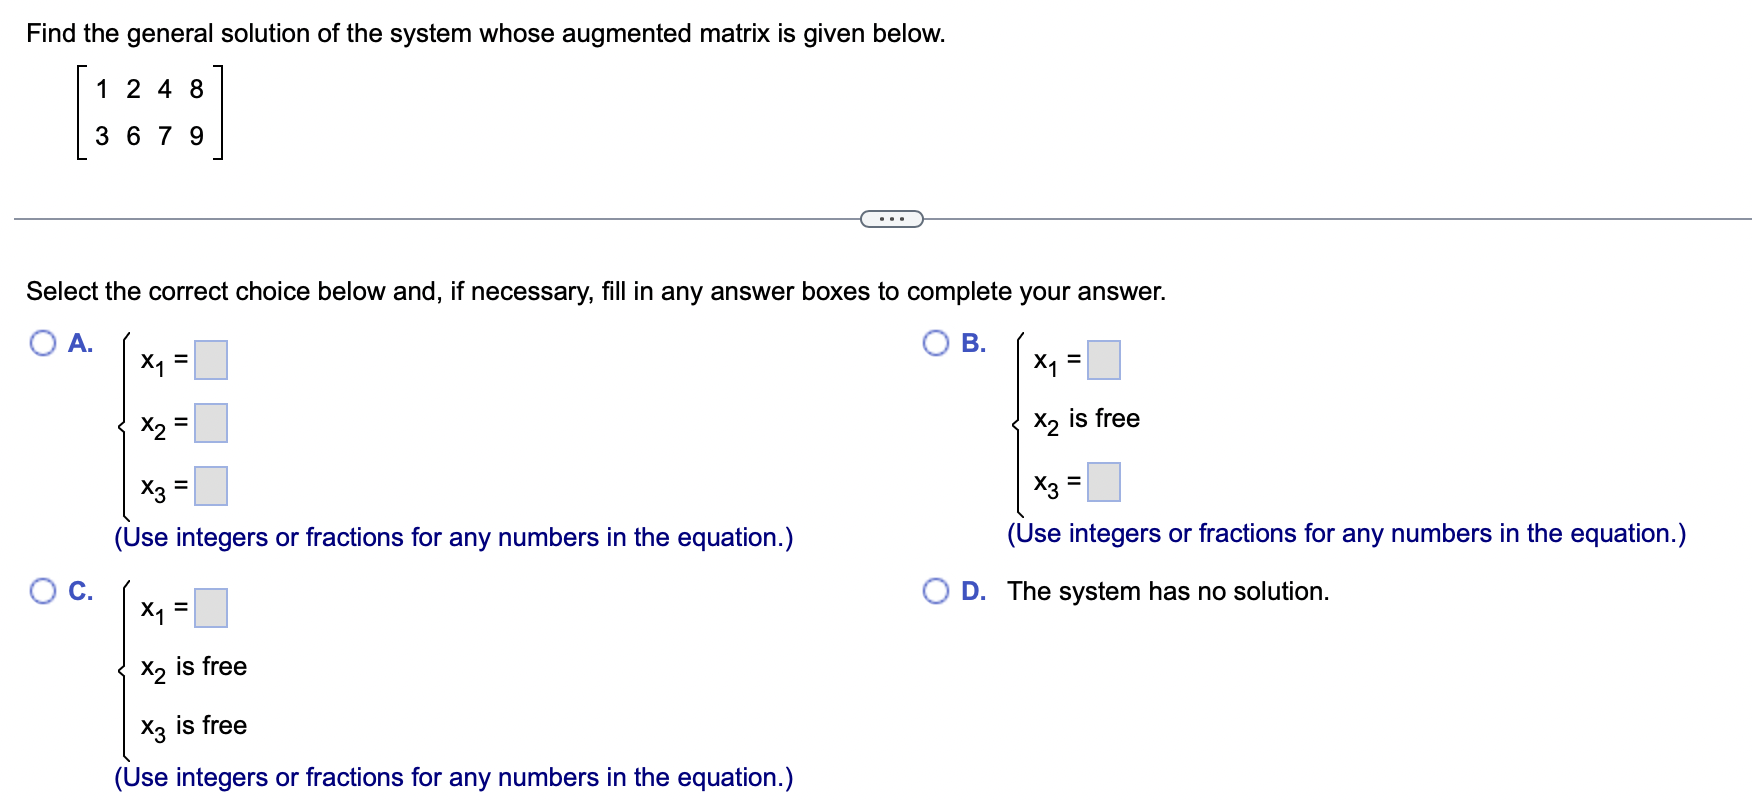The height and width of the screenshot is (800, 1752).
Task: Select the choice C label text
Action: point(79,592)
